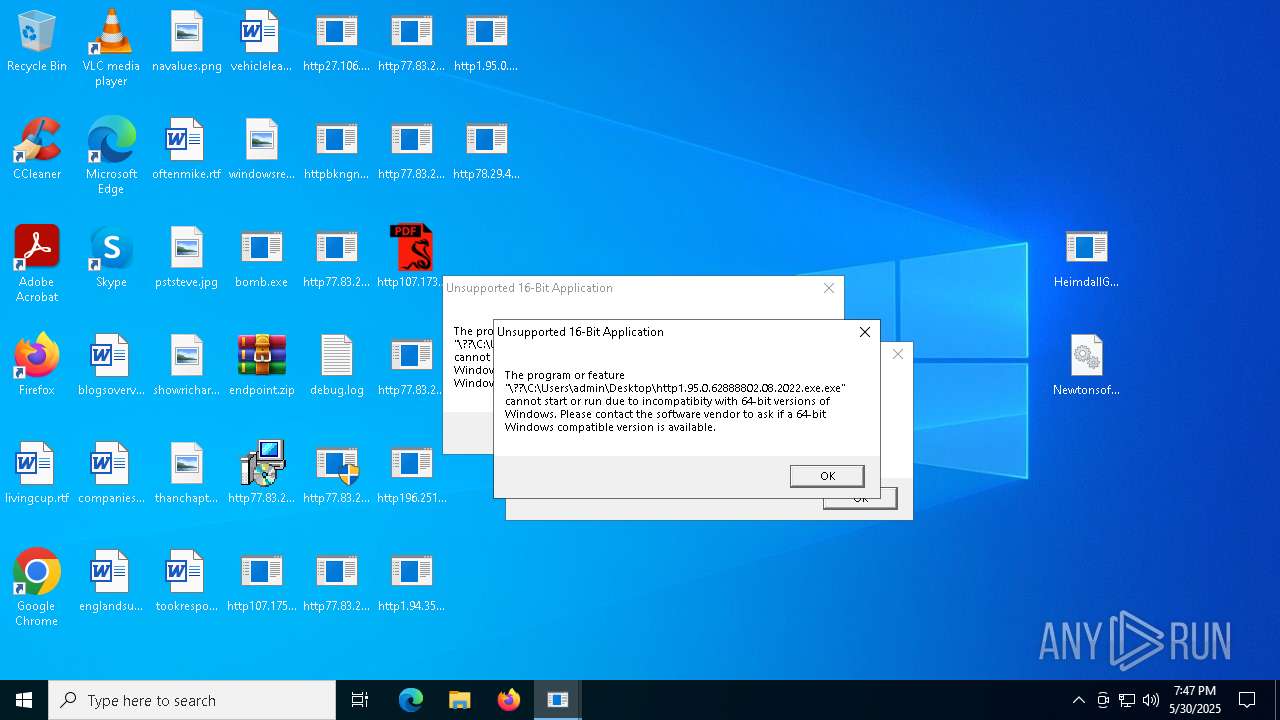1280x720 pixels.
Task: Open the volume control tray icon
Action: coord(1151,700)
